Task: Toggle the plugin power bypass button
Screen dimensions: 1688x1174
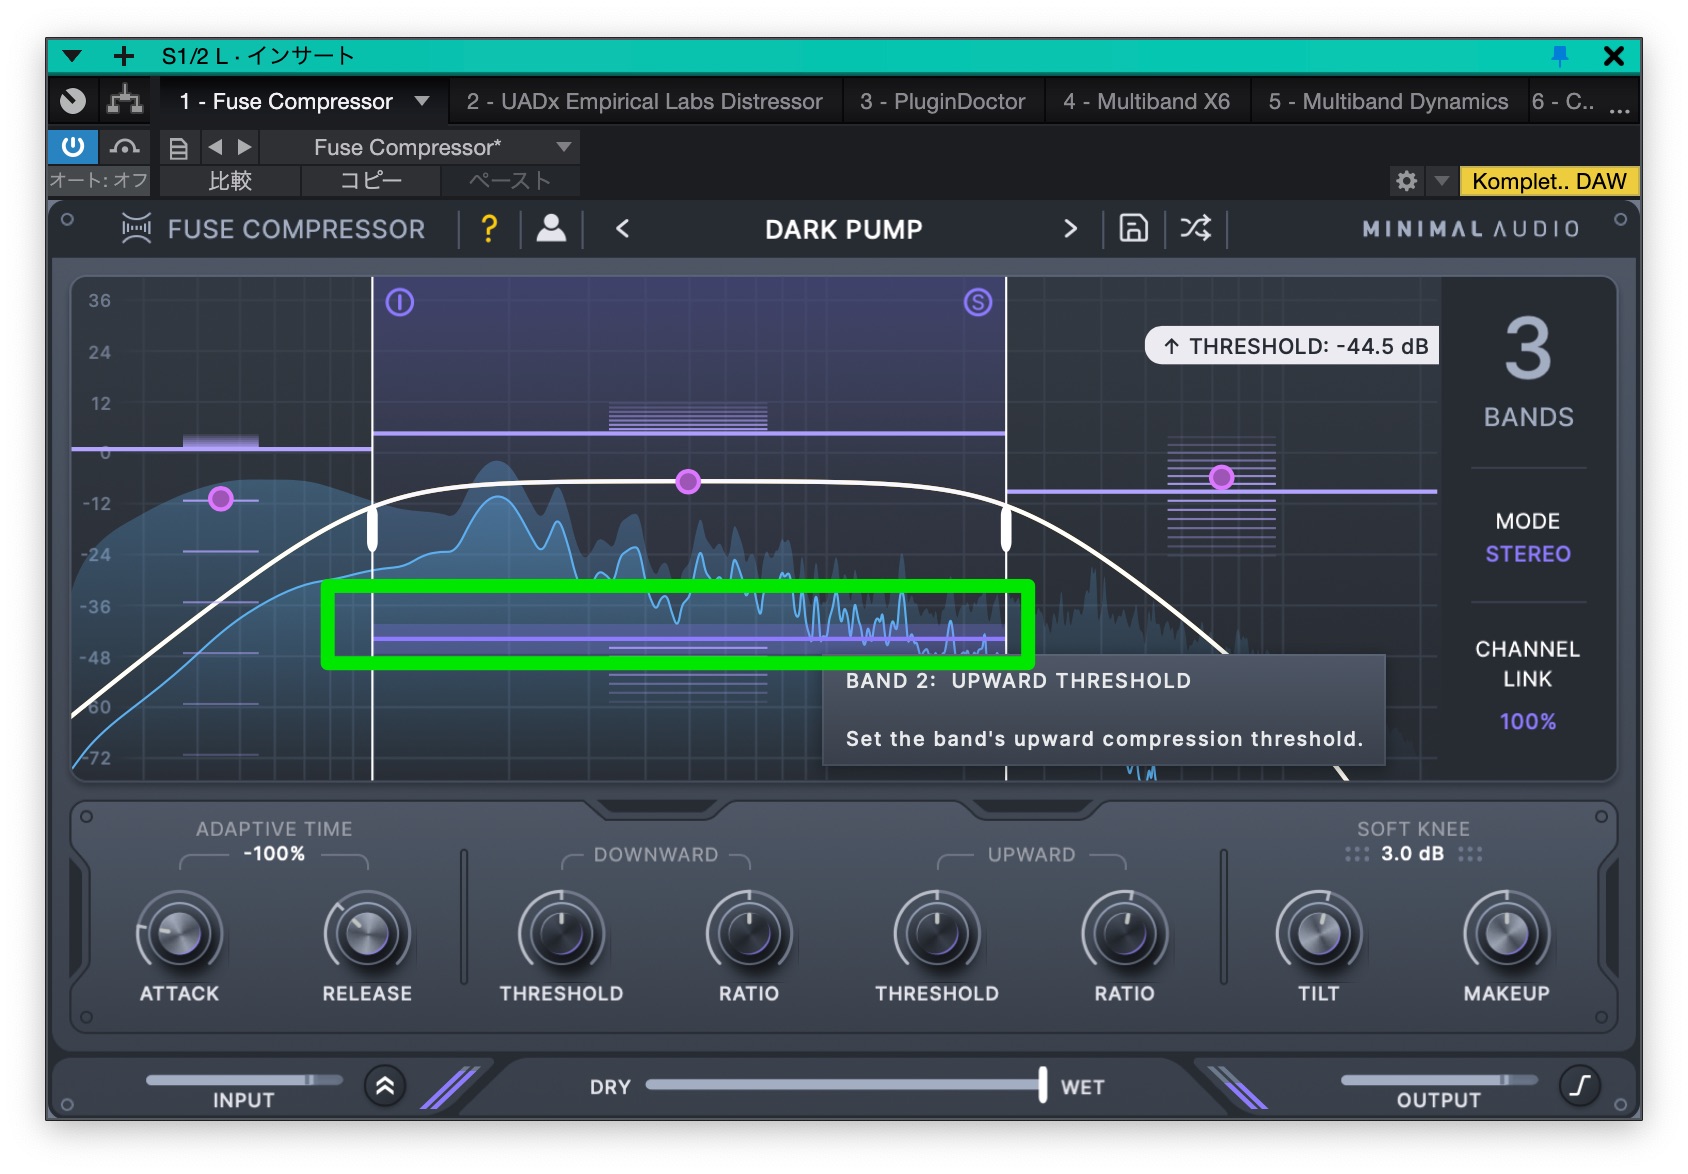Action: [x=73, y=147]
